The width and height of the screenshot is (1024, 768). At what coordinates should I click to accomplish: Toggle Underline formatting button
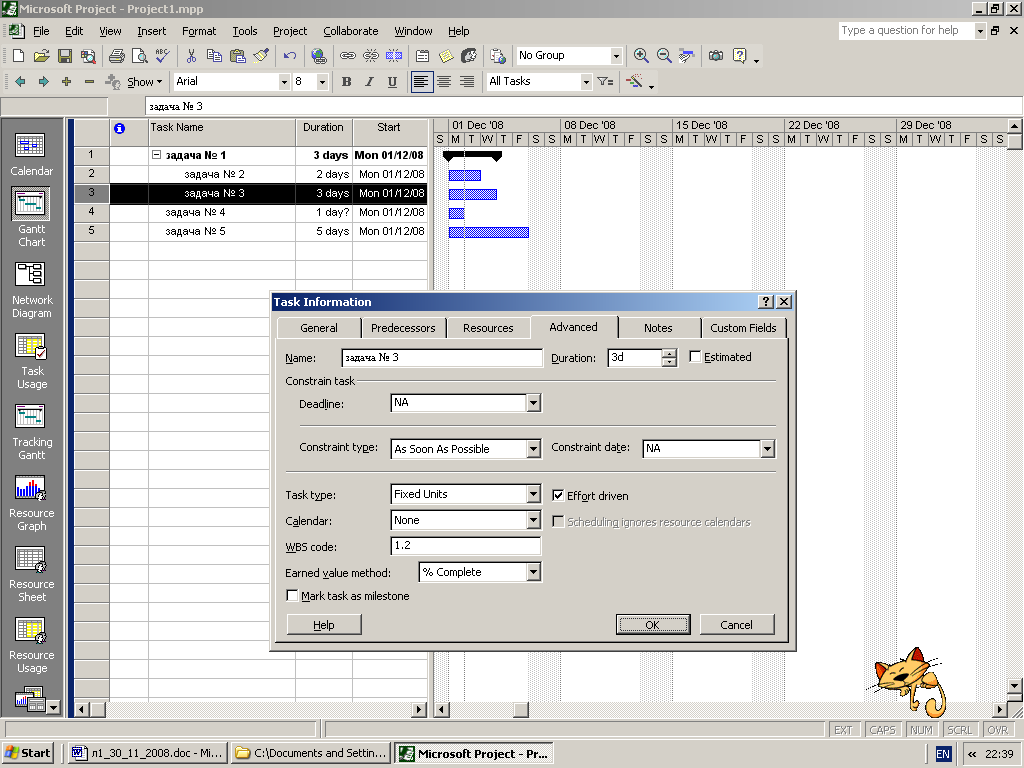tap(392, 82)
